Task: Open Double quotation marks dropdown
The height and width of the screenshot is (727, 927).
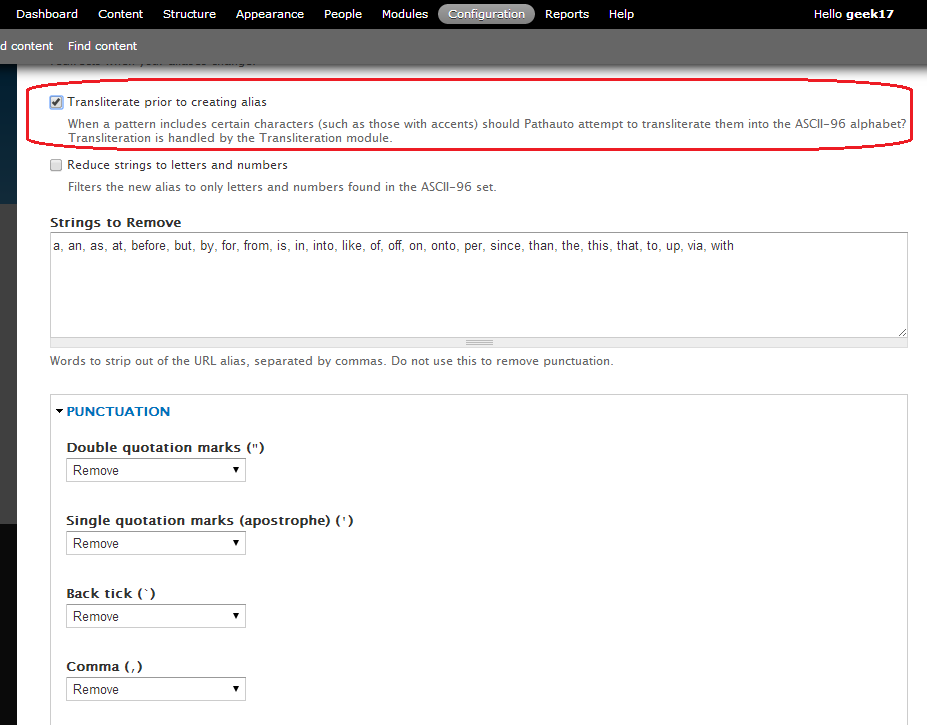Action: (x=156, y=470)
